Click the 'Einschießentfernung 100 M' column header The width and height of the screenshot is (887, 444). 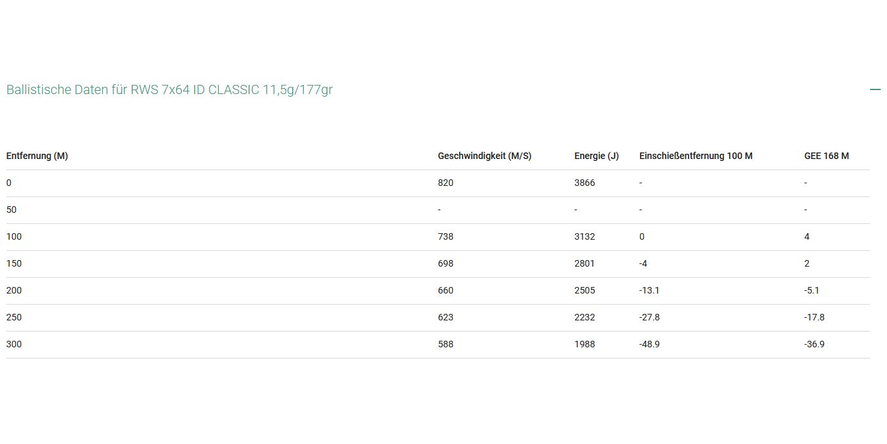click(695, 156)
